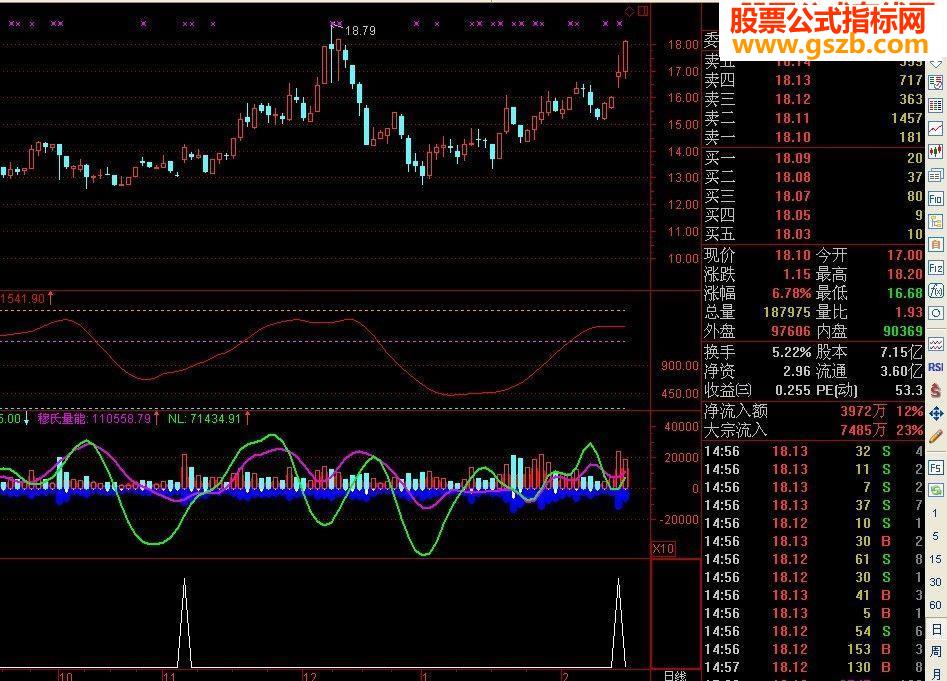Click the 最高 value 18.20
Viewport: 947px width, 681px height.
click(x=905, y=274)
